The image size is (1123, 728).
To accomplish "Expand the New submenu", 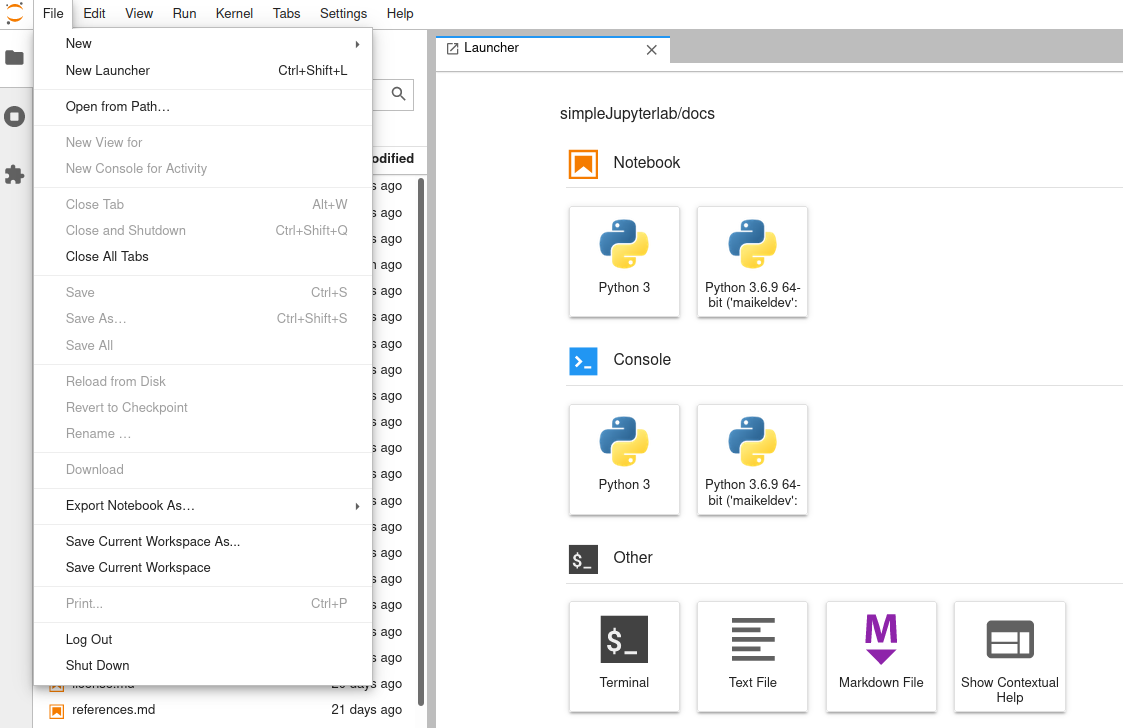I will tap(203, 44).
